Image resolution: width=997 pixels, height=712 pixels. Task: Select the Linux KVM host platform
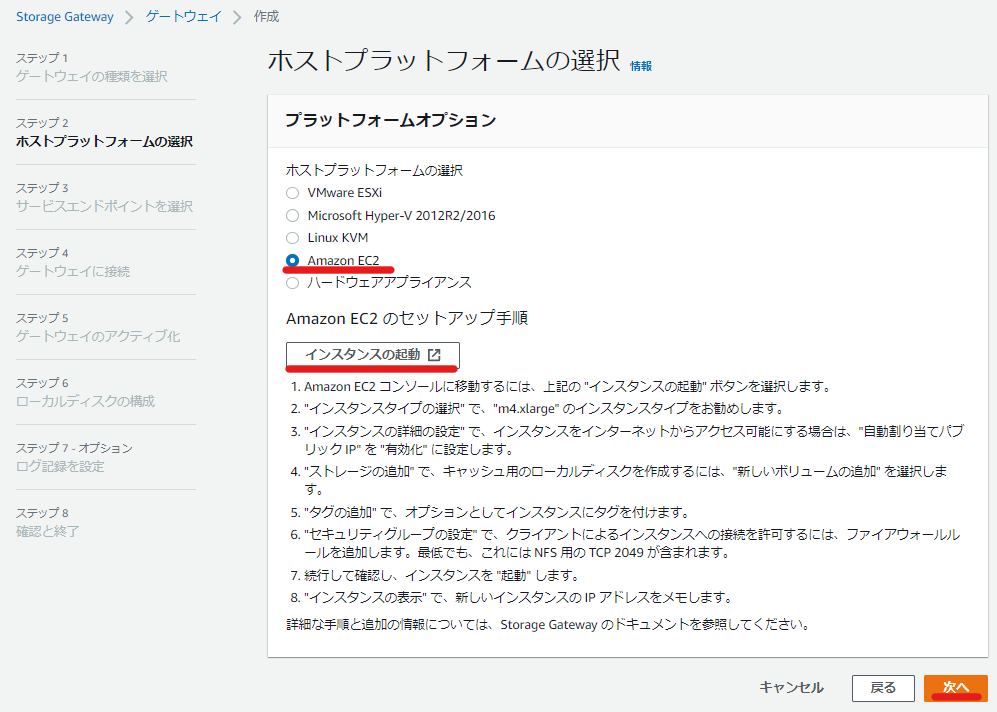tap(291, 237)
